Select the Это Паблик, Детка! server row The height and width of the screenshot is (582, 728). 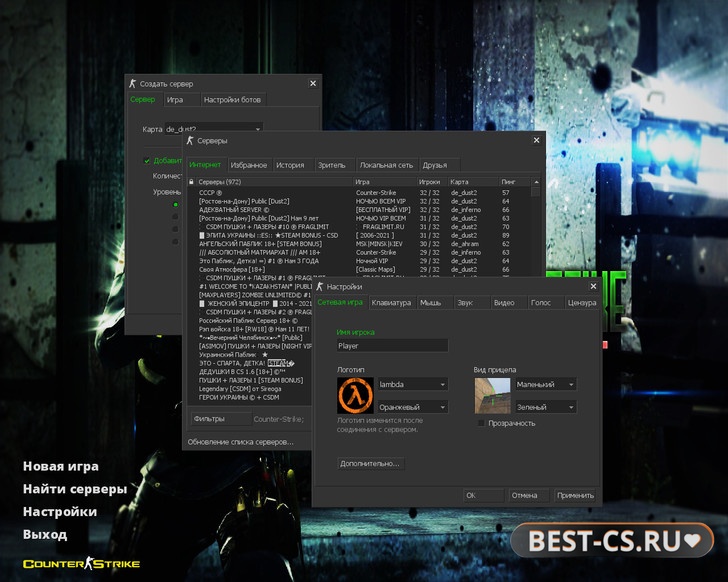[x=358, y=261]
